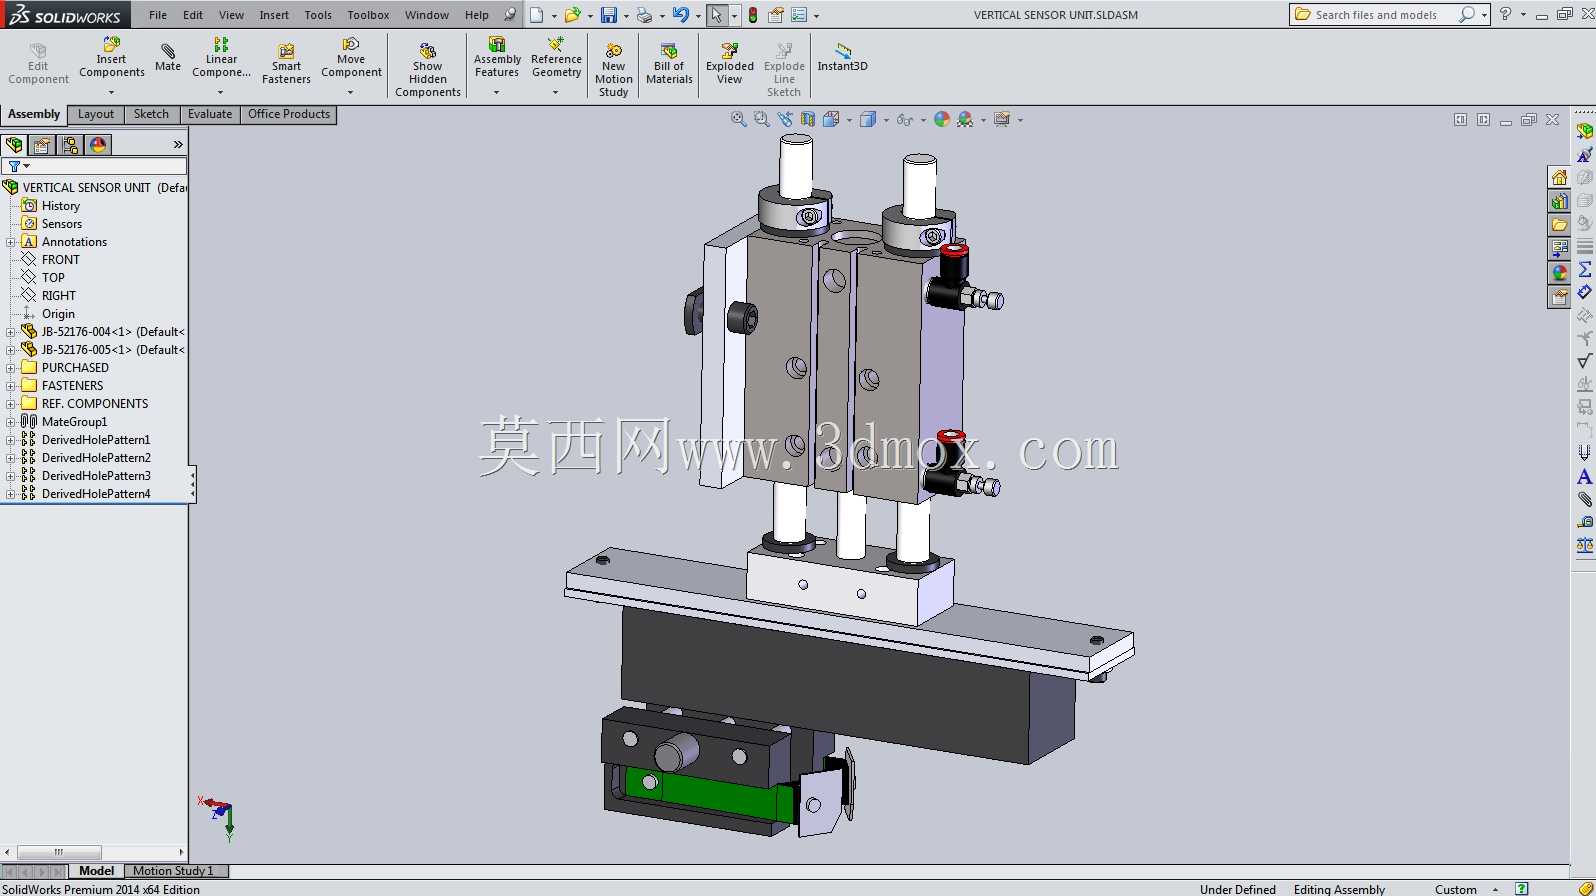This screenshot has height=896, width=1596.
Task: Click the Open file icon
Action: pyautogui.click(x=572, y=15)
